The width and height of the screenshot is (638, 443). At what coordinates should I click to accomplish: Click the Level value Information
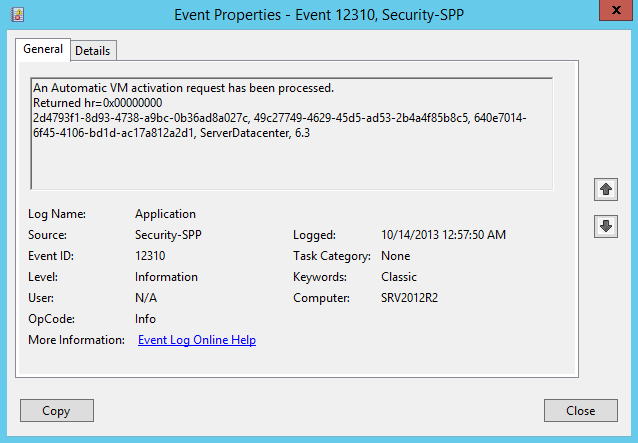click(166, 277)
